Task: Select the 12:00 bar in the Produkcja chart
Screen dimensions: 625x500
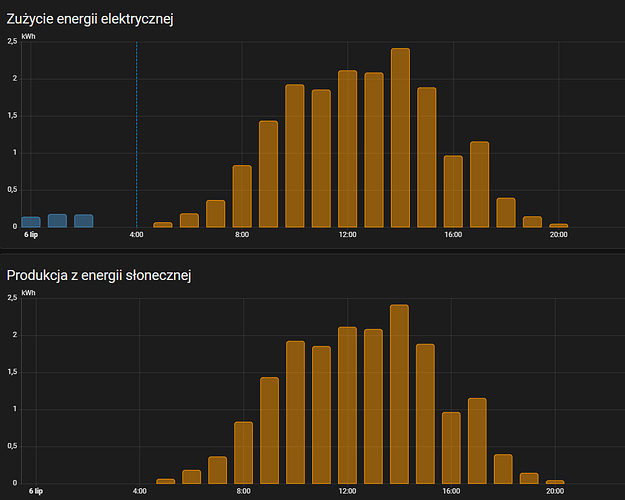Action: tap(347, 406)
